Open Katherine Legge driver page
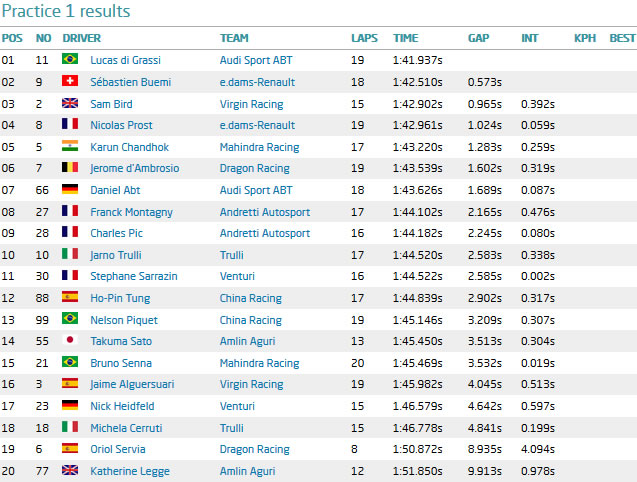The width and height of the screenshot is (637, 482). (x=130, y=471)
